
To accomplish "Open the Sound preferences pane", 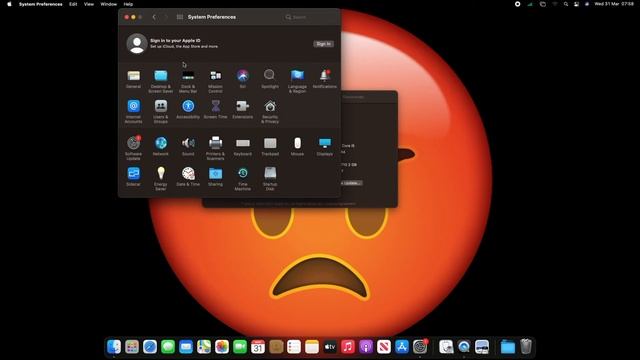I will click(188, 146).
